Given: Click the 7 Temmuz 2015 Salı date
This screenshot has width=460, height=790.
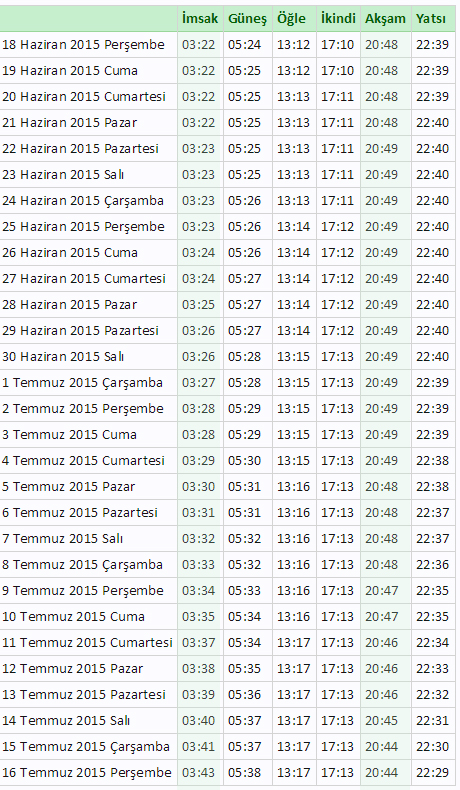Looking at the screenshot, I should (62, 539).
